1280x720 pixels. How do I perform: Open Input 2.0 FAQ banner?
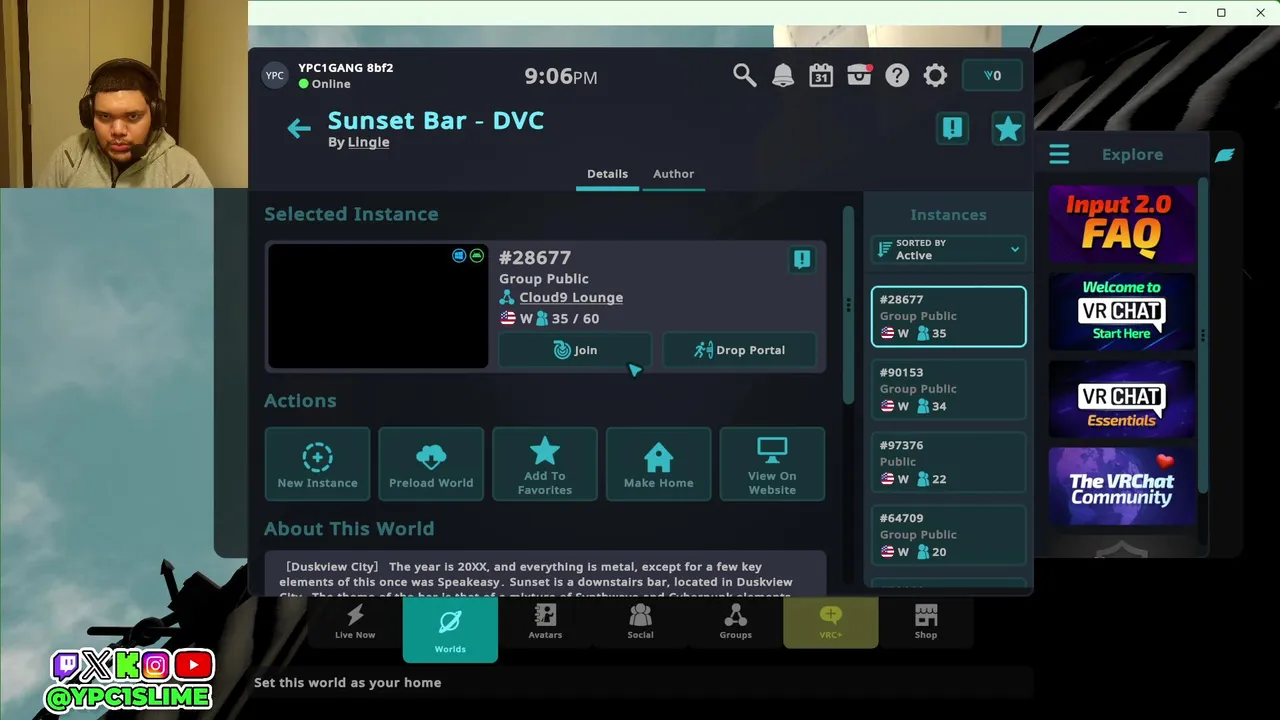pos(1121,224)
